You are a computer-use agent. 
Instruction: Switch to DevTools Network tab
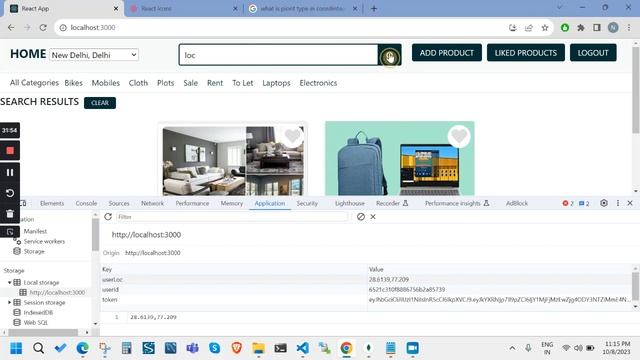(x=152, y=203)
